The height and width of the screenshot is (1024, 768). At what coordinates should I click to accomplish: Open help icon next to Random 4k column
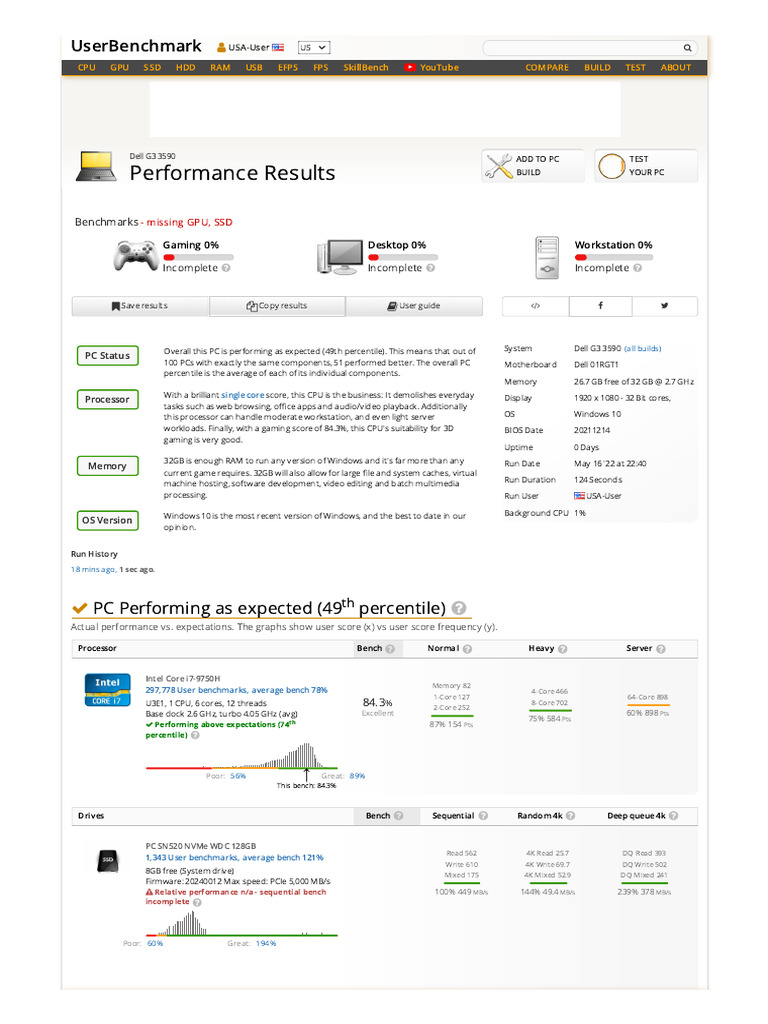click(x=571, y=816)
